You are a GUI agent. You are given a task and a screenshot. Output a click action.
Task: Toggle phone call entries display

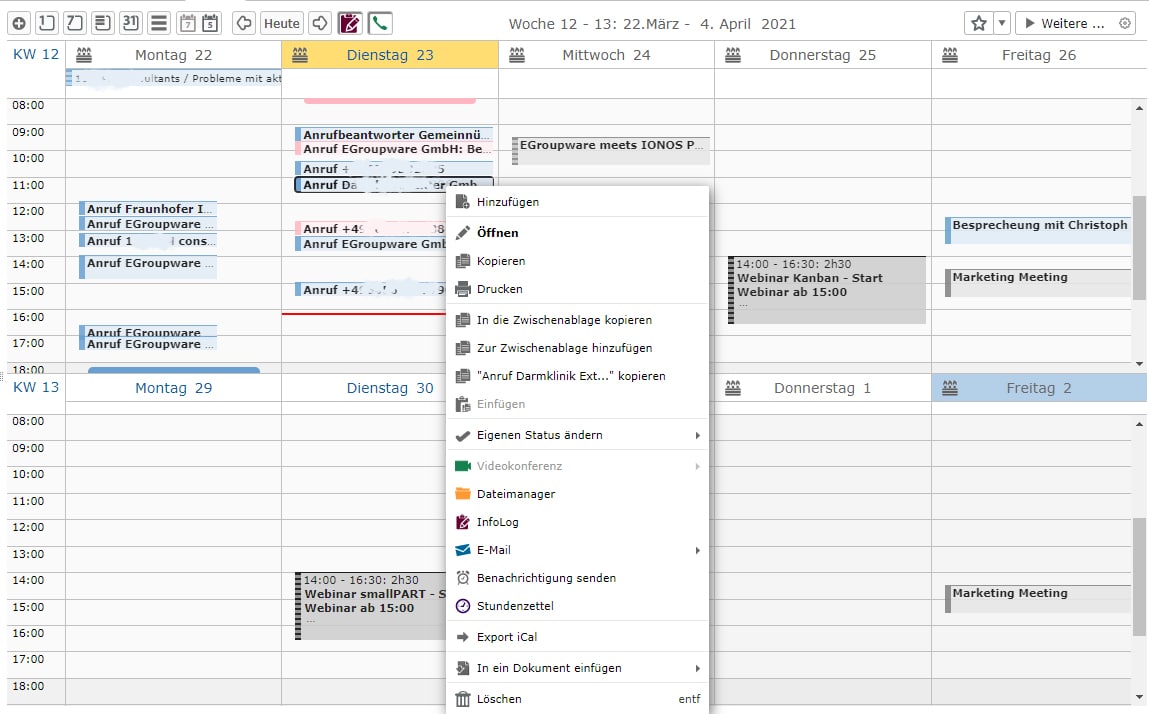pos(380,23)
